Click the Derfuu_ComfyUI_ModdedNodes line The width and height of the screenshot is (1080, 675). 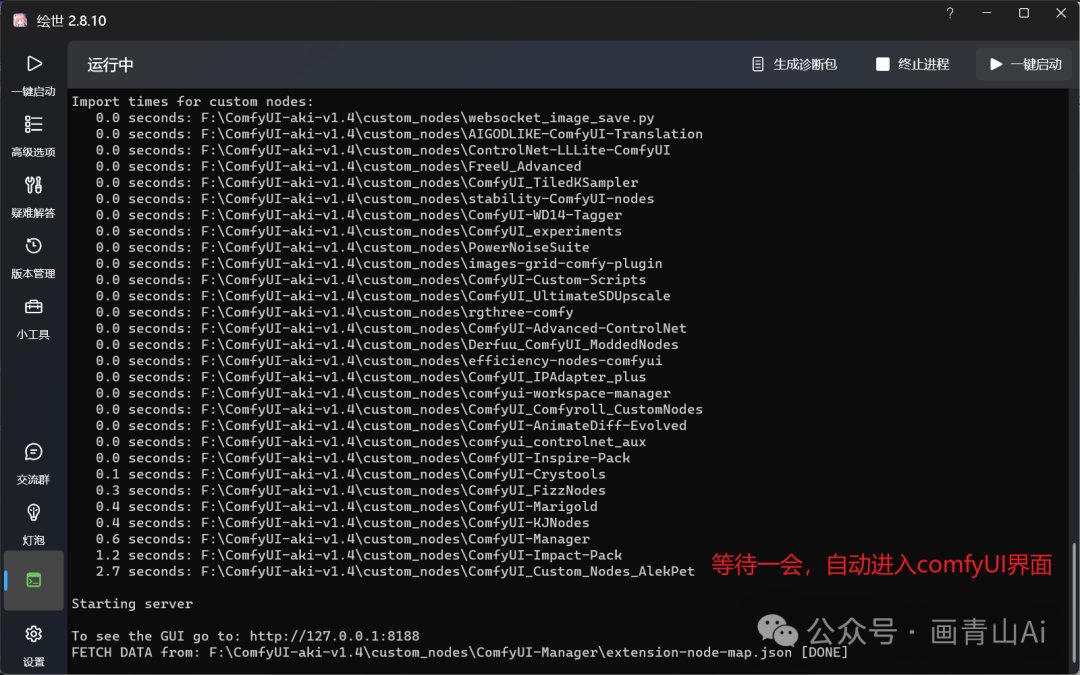click(x=386, y=344)
